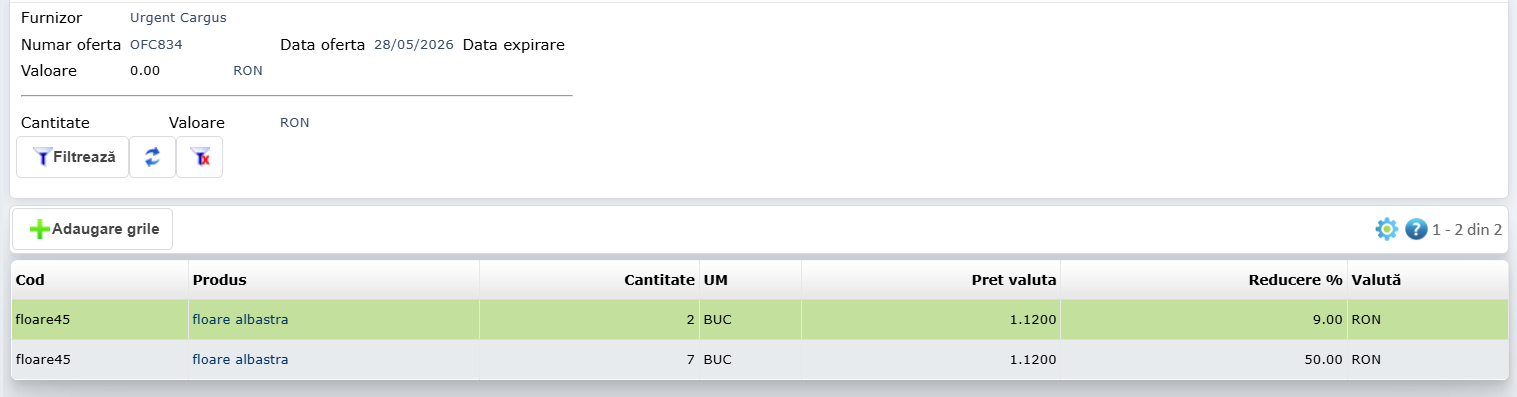Image resolution: width=1517 pixels, height=397 pixels.
Task: Refresh results with the blue arrows icon
Action: coord(153,157)
